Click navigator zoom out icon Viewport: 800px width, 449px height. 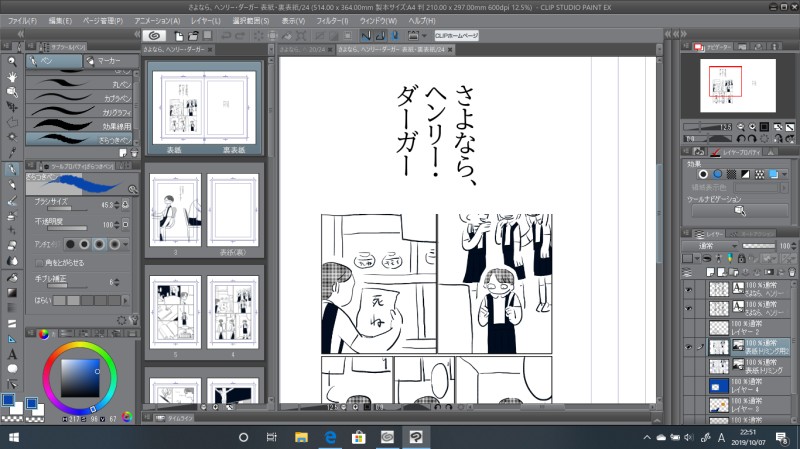click(x=741, y=127)
